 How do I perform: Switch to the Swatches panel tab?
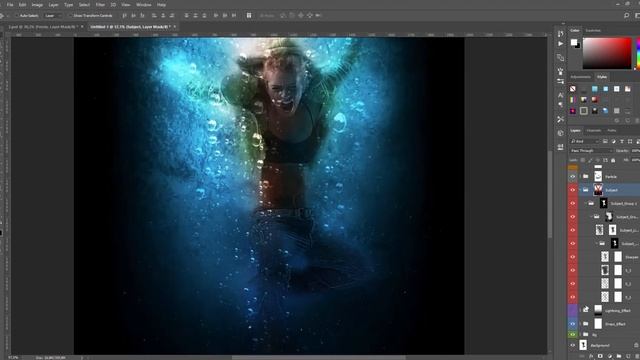(x=593, y=31)
